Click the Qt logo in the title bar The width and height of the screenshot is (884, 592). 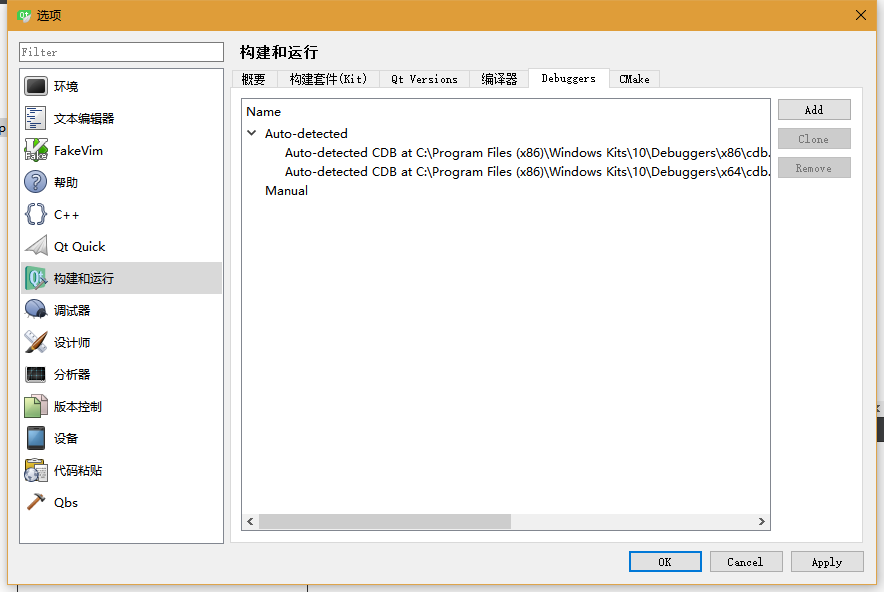click(x=23, y=15)
